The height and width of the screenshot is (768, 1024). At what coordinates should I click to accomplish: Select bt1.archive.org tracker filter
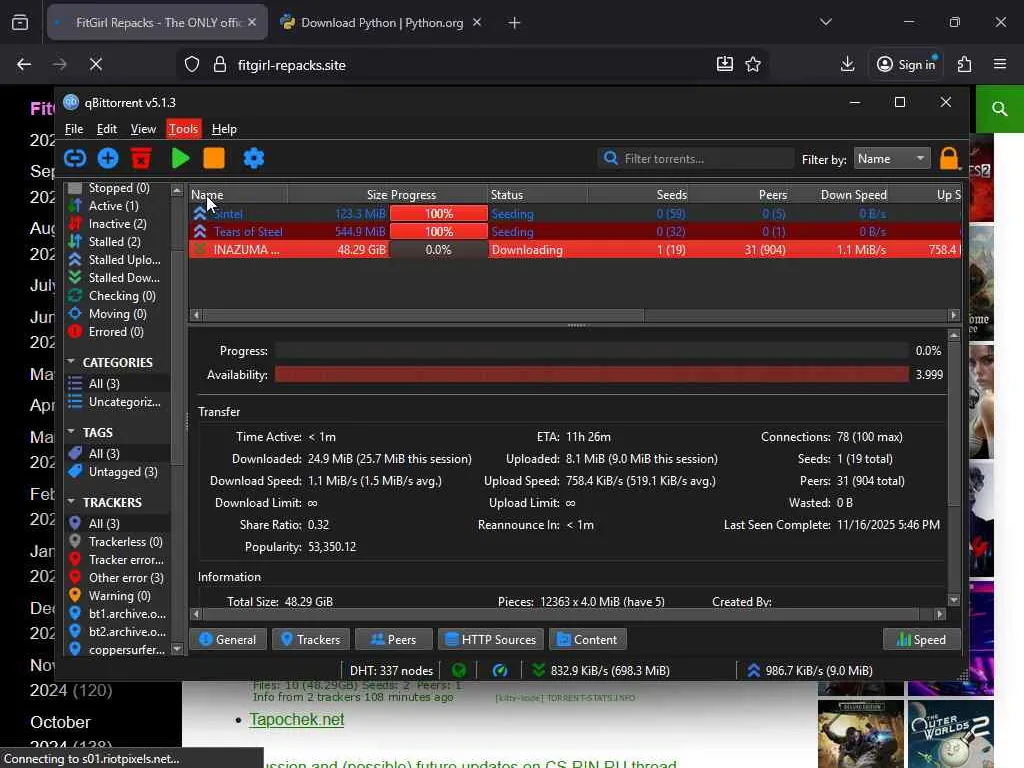click(118, 613)
